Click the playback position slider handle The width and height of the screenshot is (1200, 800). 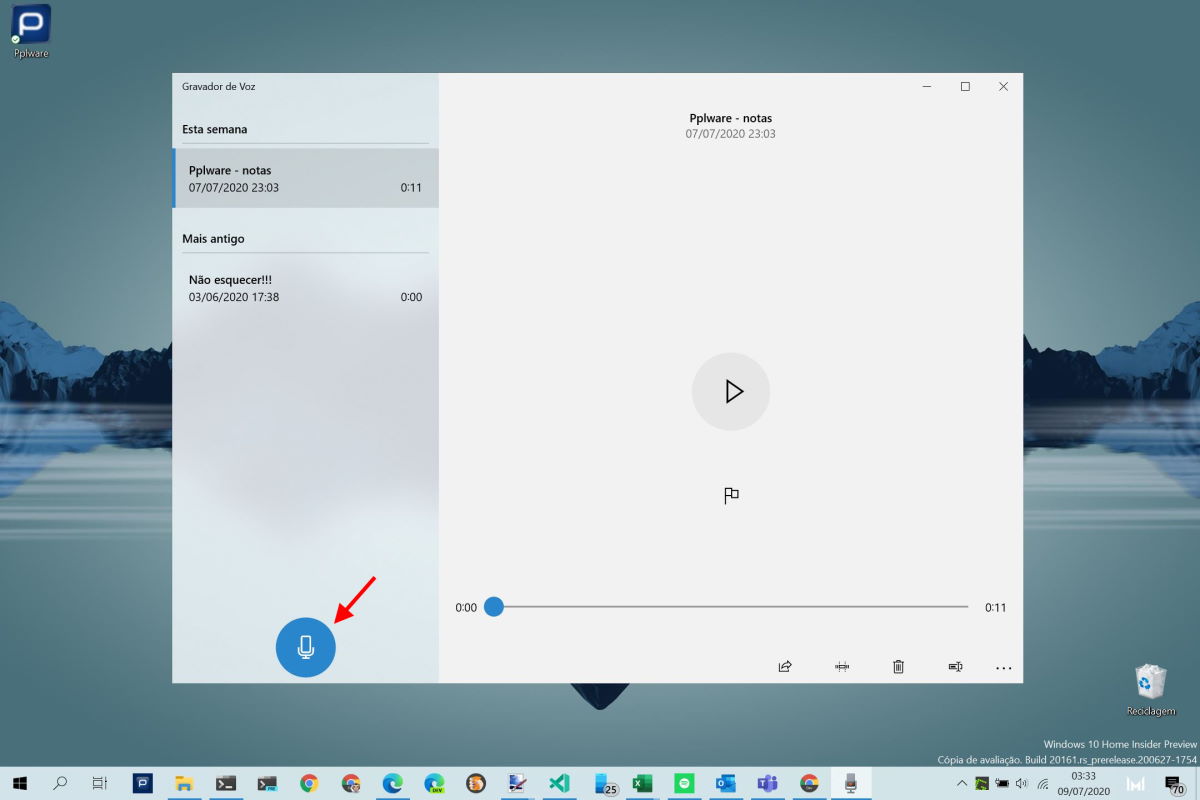tap(493, 607)
